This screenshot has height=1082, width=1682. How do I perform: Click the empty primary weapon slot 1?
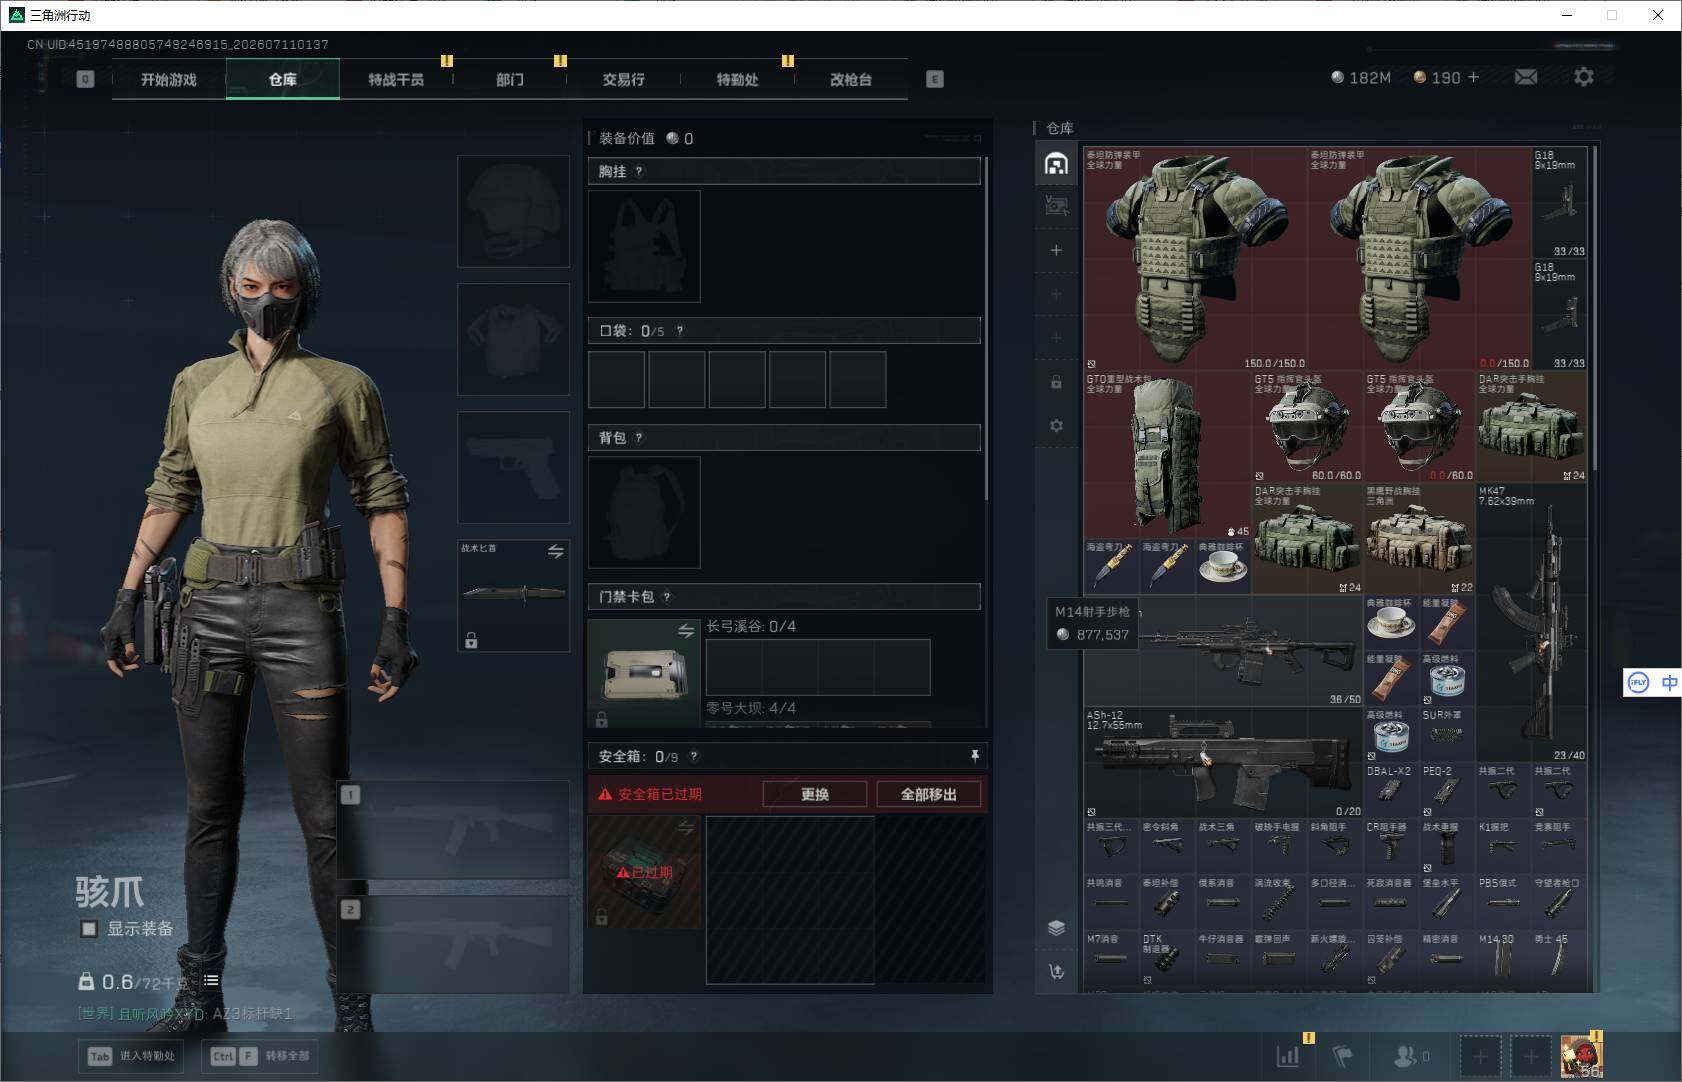(x=453, y=830)
